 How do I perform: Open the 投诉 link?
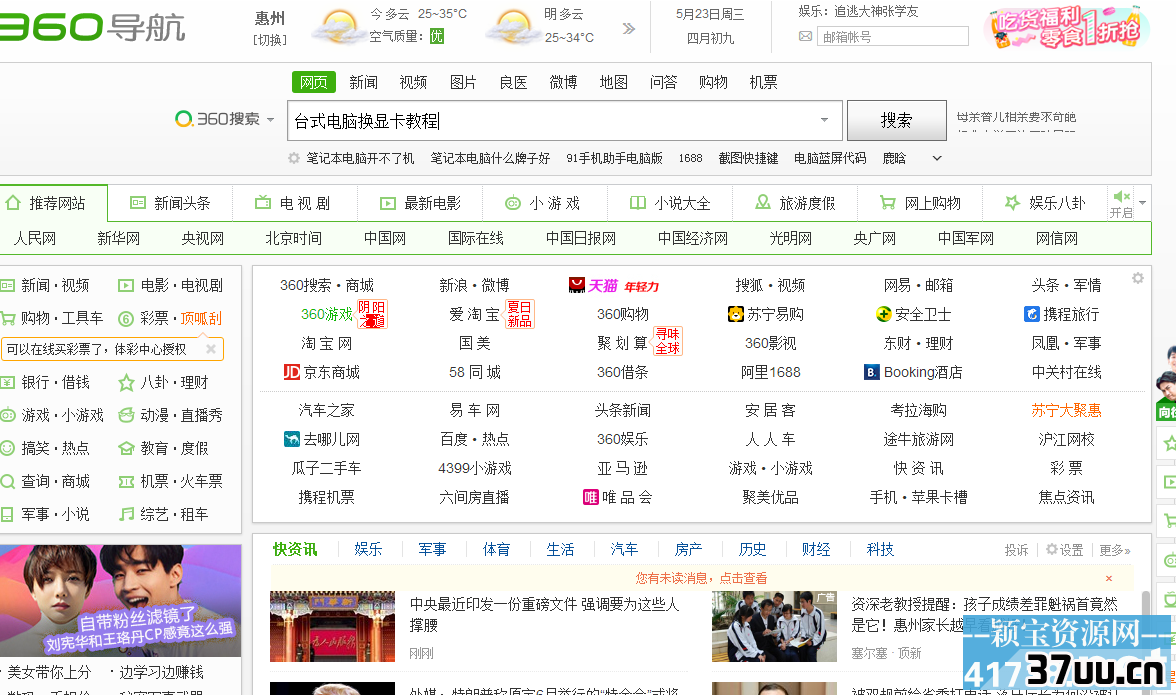coord(1016,550)
